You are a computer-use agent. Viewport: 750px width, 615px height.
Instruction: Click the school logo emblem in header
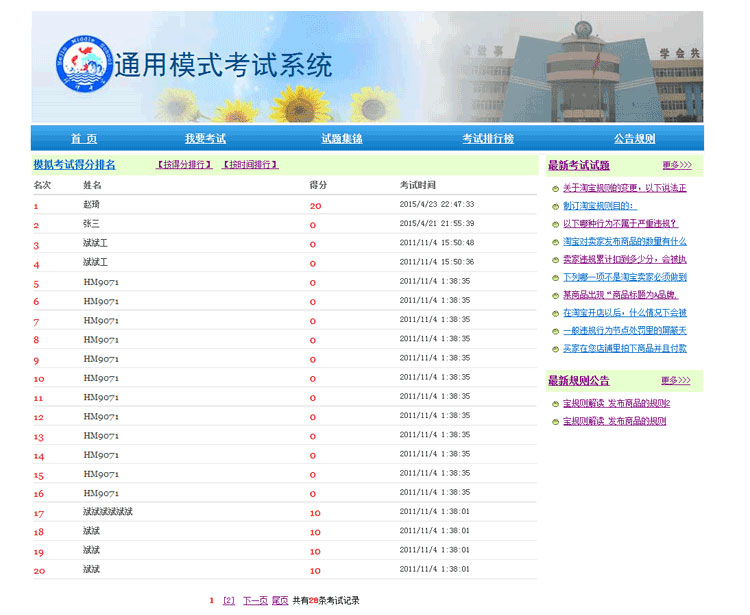click(x=85, y=64)
